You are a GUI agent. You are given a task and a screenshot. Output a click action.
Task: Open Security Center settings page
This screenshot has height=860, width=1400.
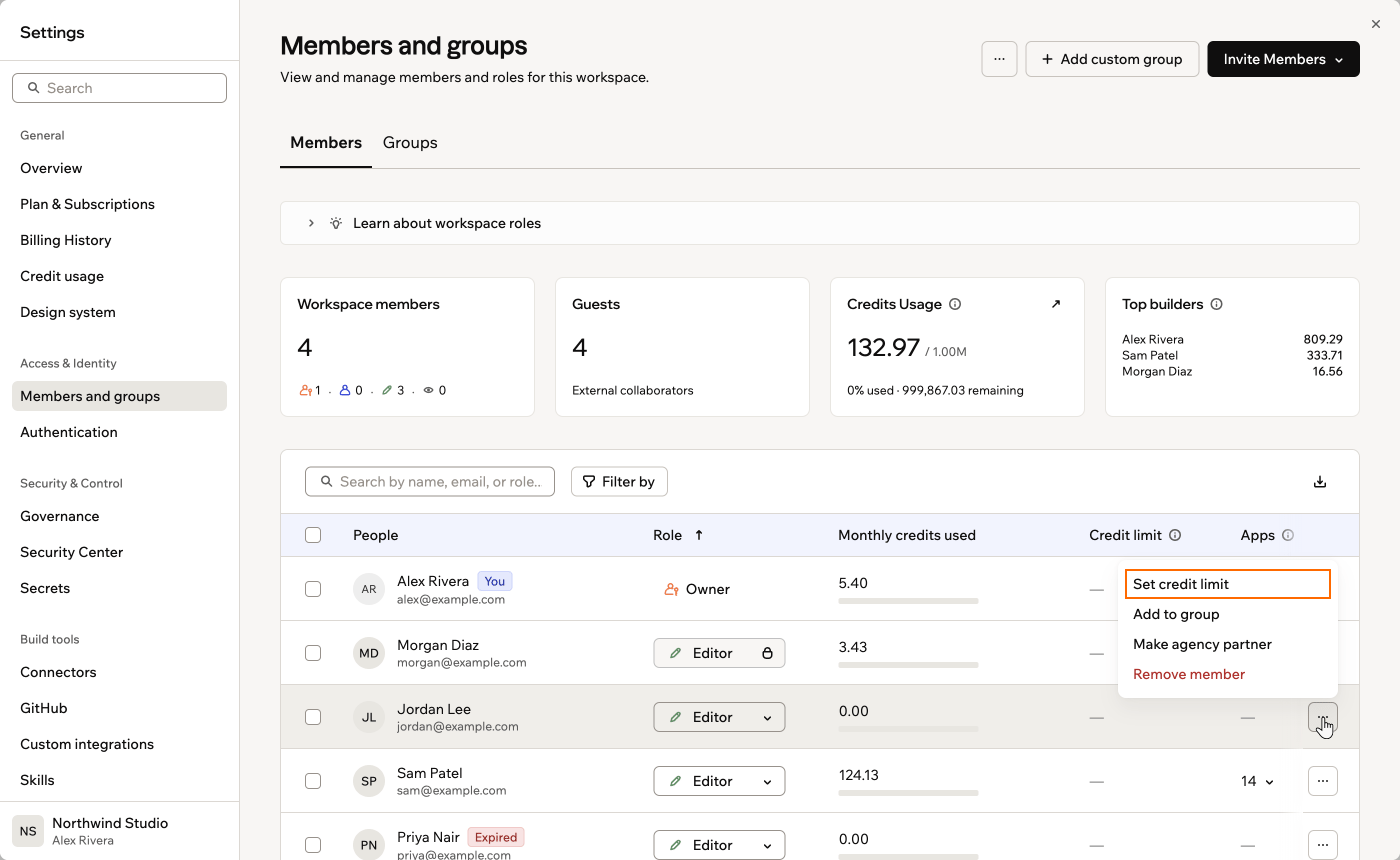(x=119, y=552)
